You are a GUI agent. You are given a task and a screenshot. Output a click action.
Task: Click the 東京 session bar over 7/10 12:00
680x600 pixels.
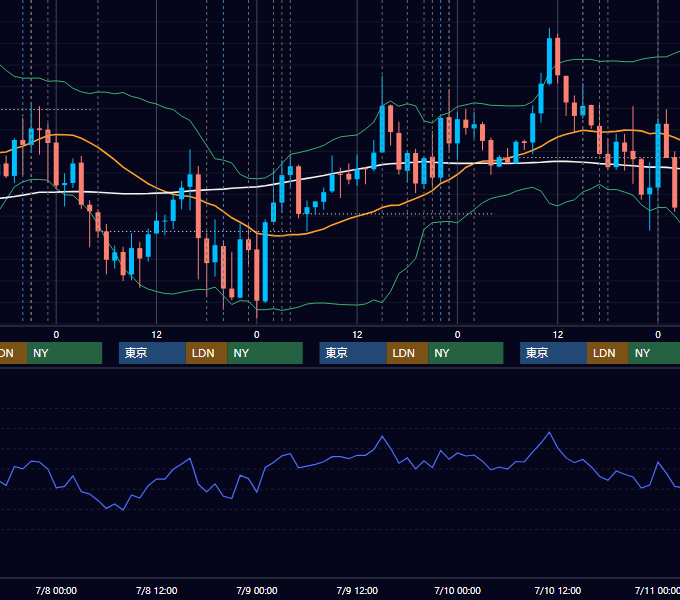click(x=553, y=353)
